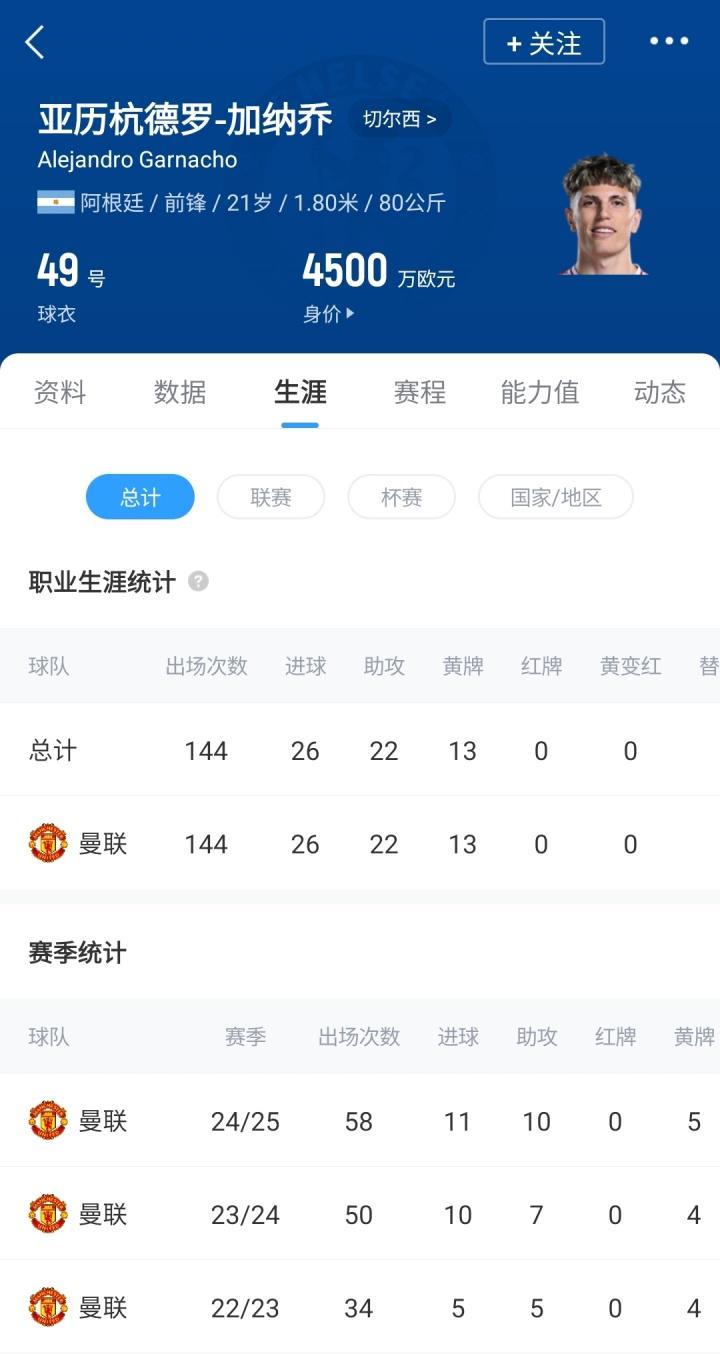Open the 能力值 tab
The image size is (720, 1354).
[540, 392]
